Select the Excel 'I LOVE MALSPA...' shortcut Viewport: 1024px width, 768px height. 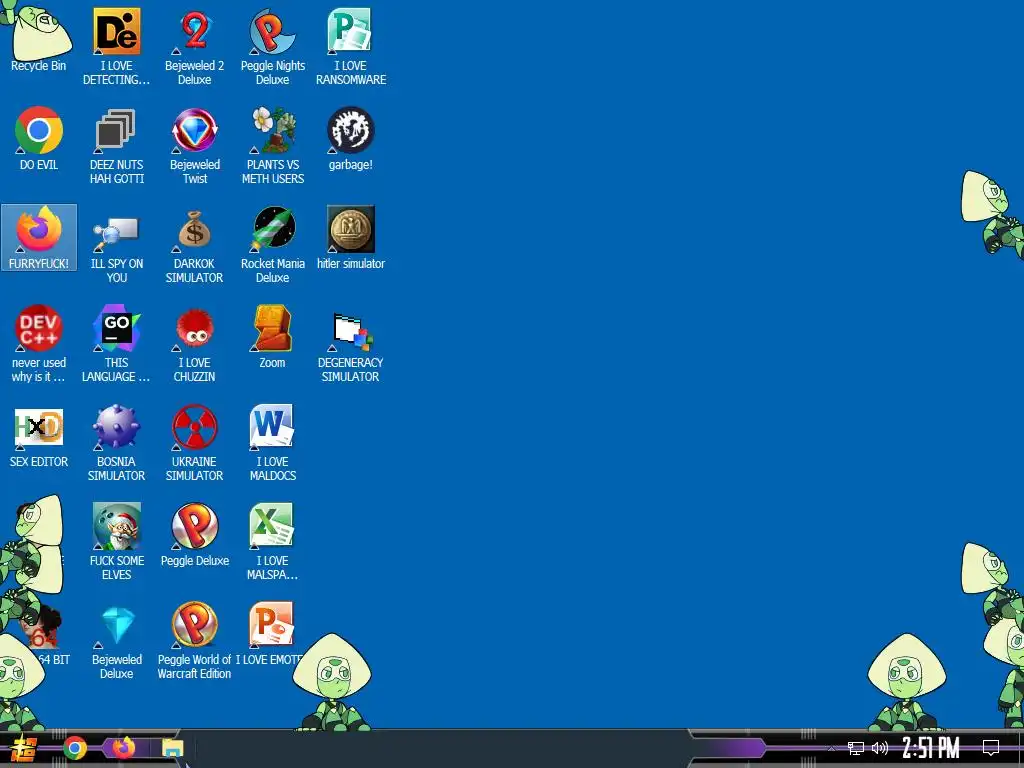[x=272, y=542]
